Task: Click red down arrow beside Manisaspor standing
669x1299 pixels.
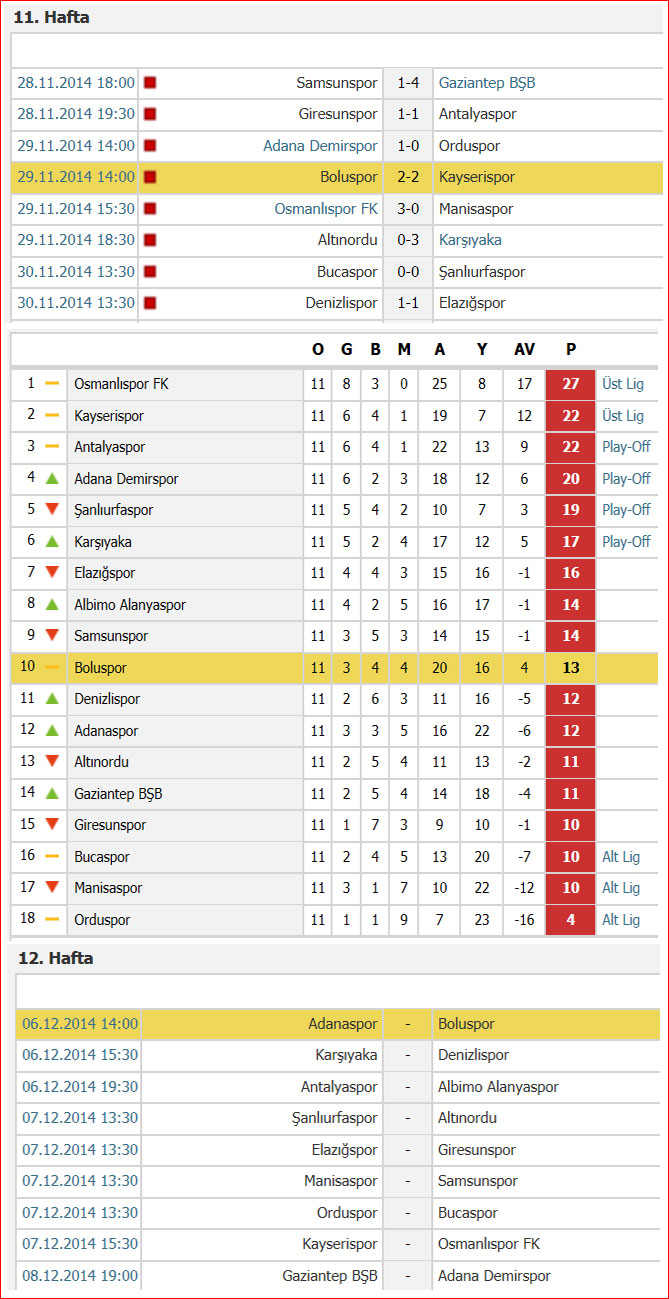Action: click(52, 888)
